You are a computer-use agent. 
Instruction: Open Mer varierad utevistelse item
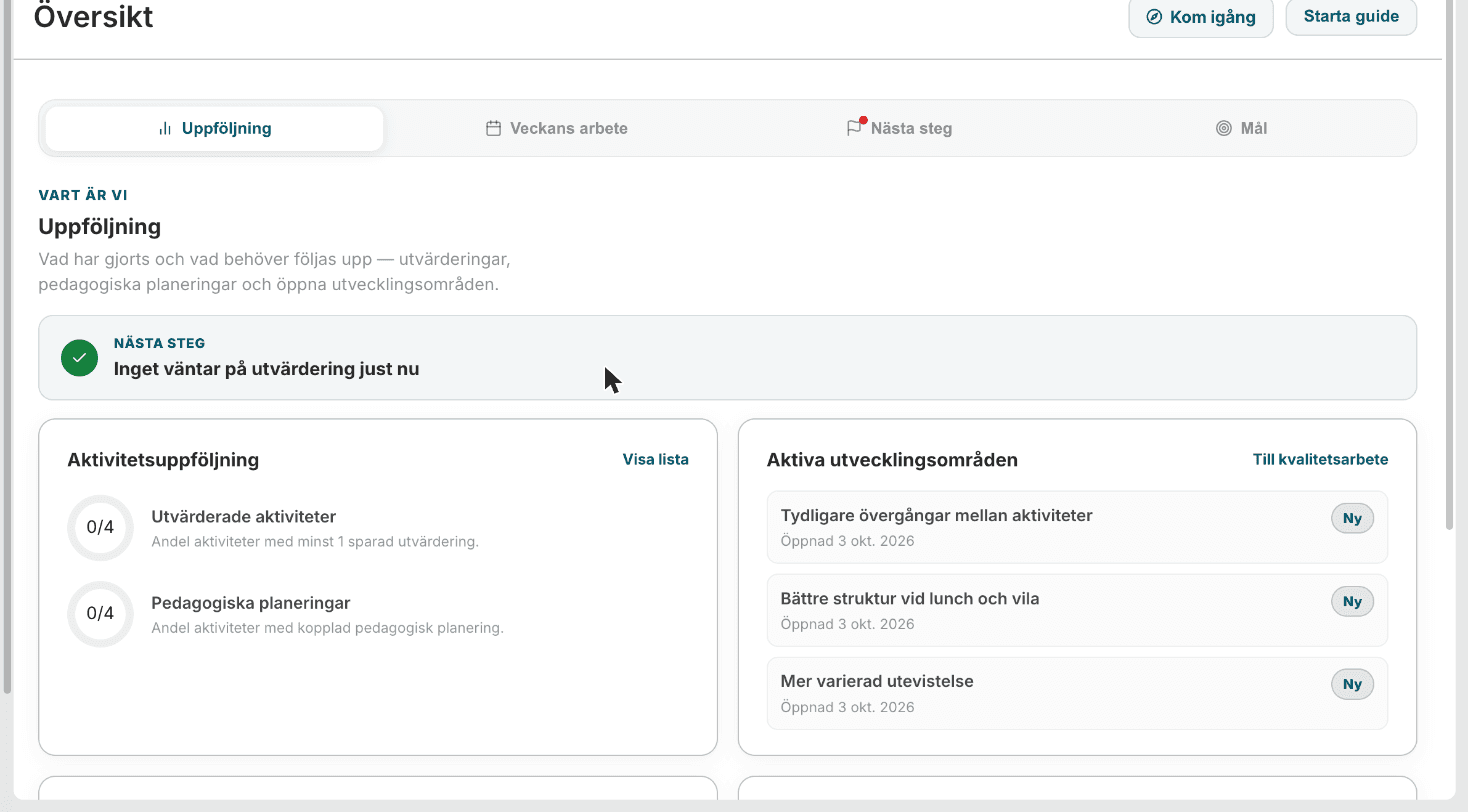point(1077,693)
